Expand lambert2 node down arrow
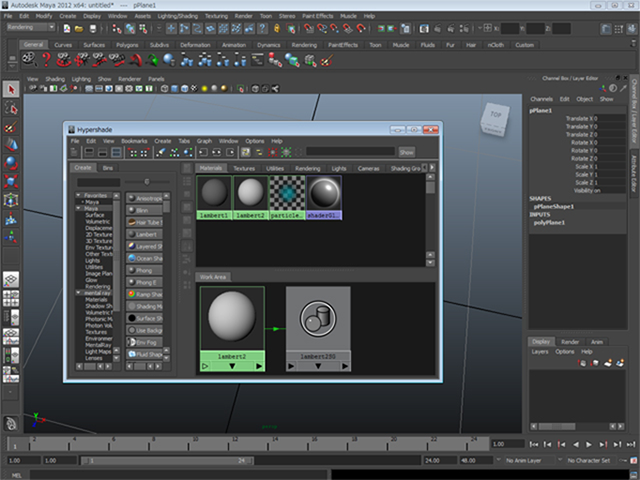 click(x=232, y=366)
